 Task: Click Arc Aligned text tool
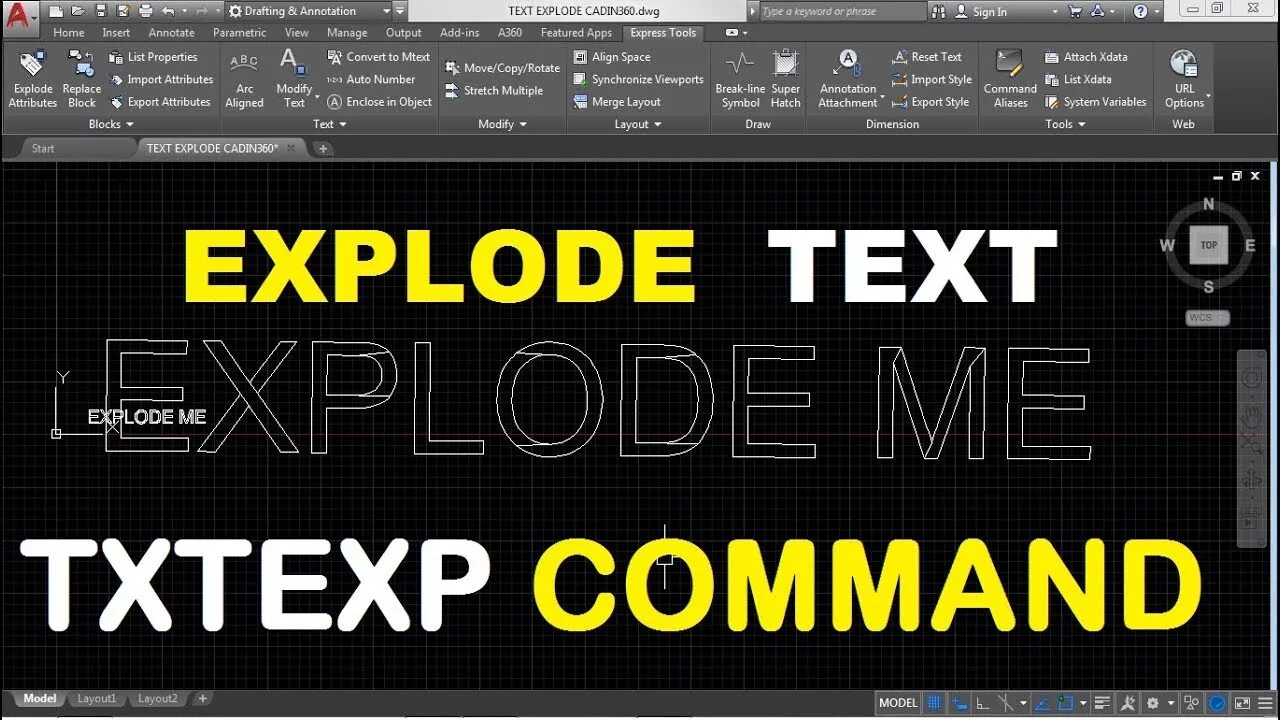(x=244, y=79)
